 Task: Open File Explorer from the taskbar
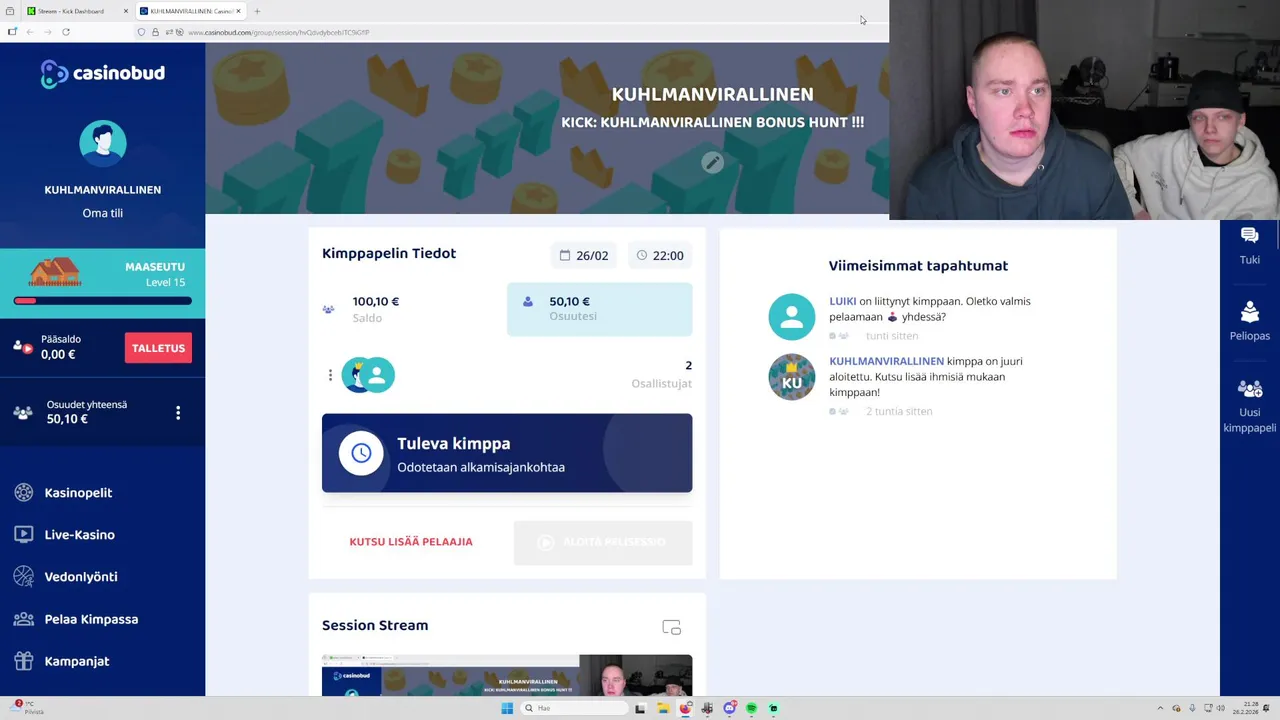coord(663,708)
